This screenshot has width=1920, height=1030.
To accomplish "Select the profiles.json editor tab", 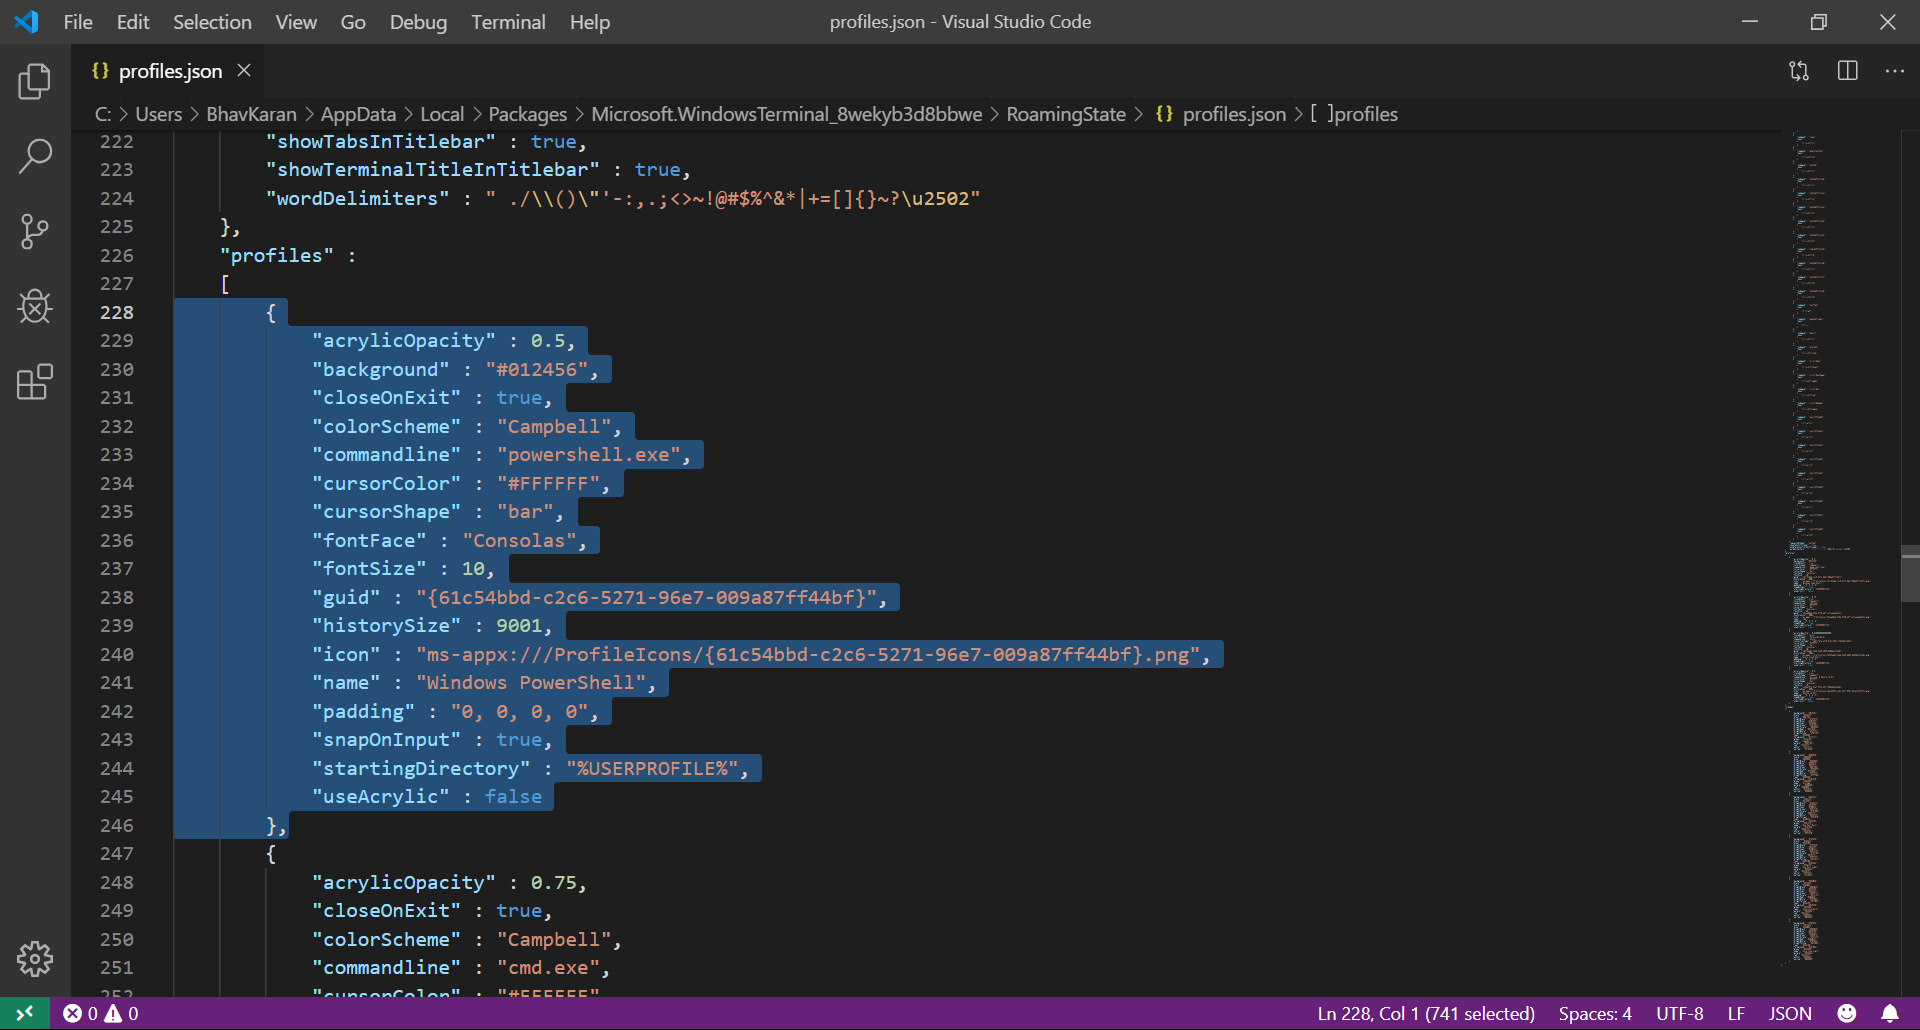I will pyautogui.click(x=170, y=70).
